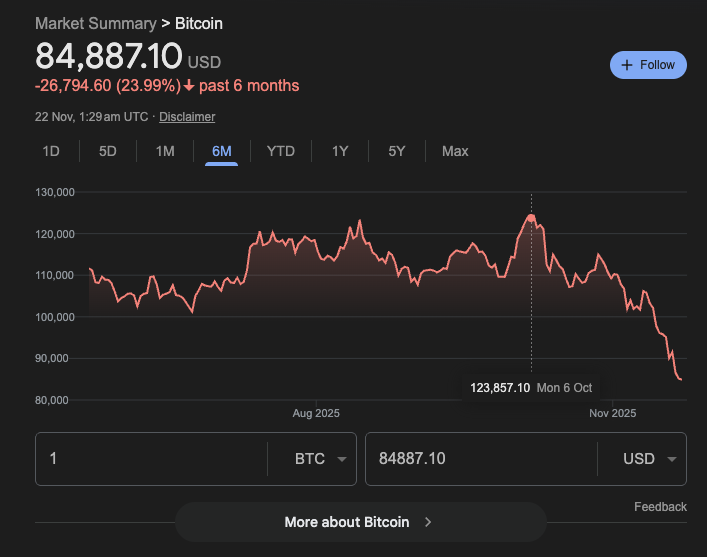Expand the USD currency dropdown
The width and height of the screenshot is (707, 557).
point(649,459)
